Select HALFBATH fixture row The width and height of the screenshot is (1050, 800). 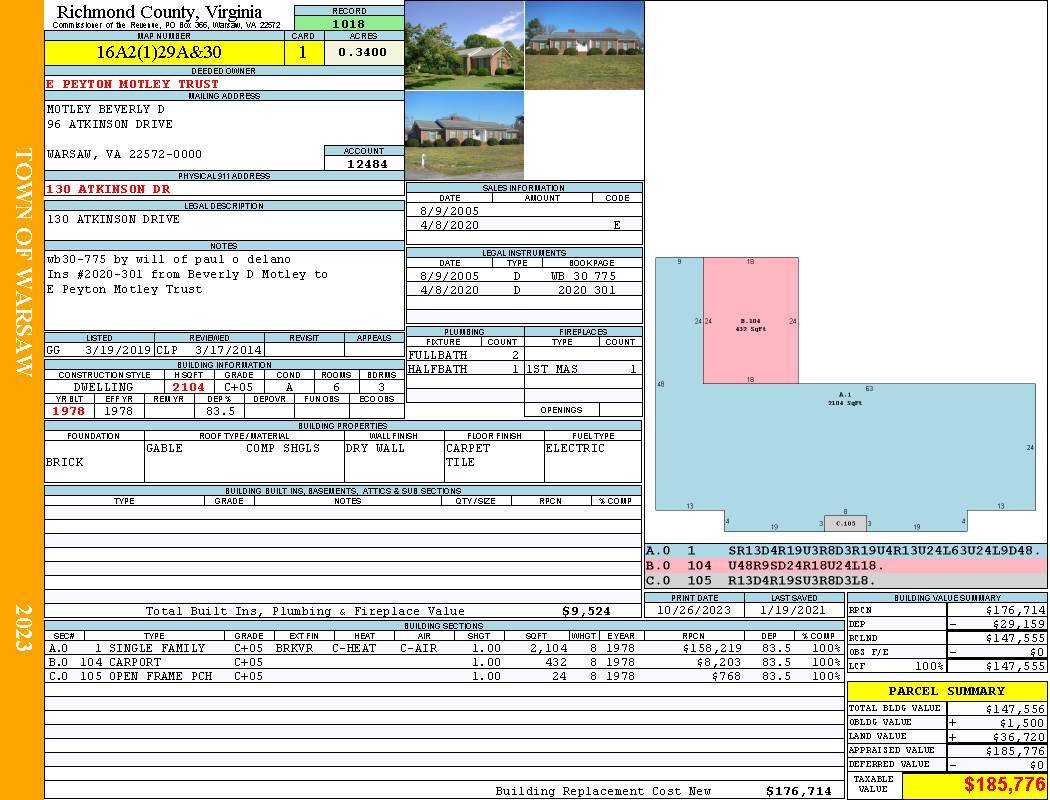(465, 369)
